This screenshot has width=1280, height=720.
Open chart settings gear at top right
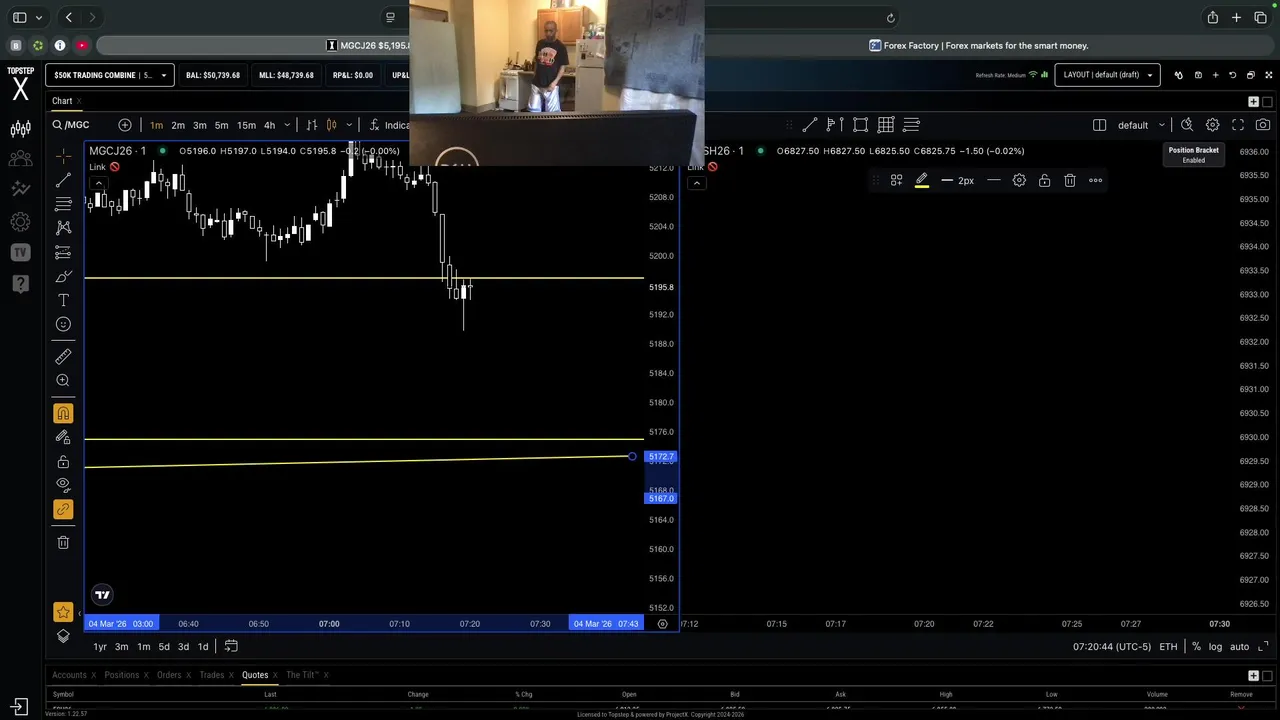[x=1212, y=125]
